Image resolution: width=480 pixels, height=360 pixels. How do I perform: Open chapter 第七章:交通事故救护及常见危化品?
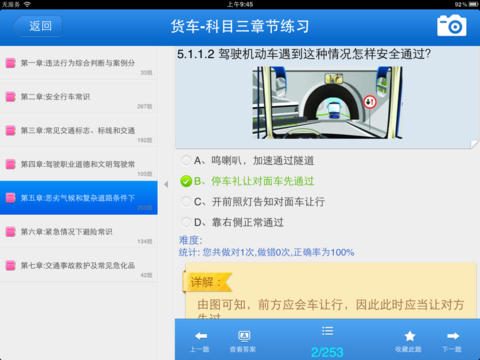(x=79, y=265)
